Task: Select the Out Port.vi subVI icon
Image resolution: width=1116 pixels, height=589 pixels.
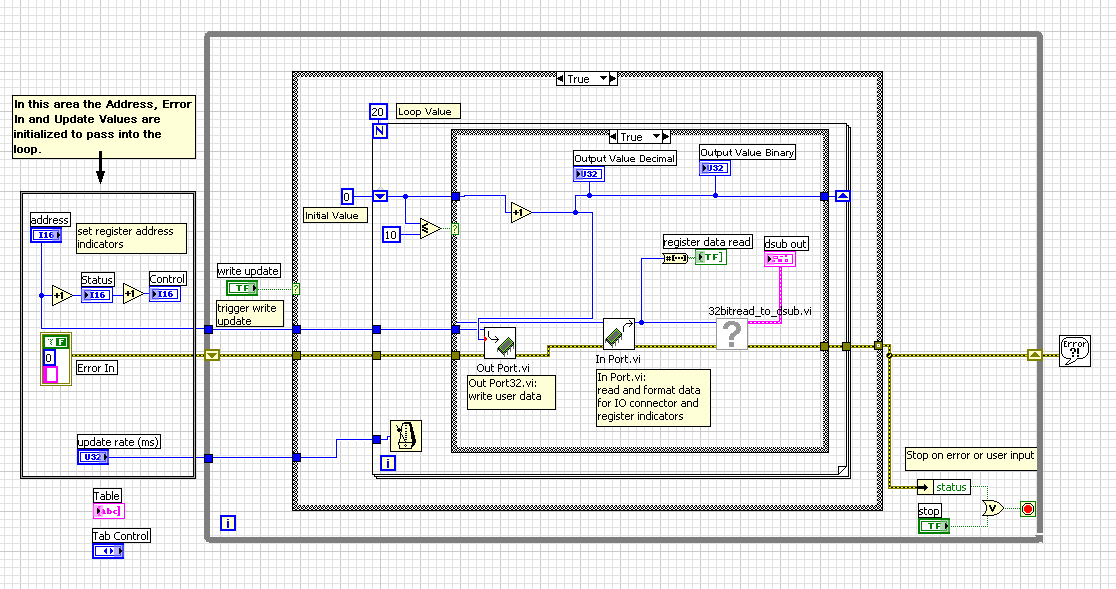Action: click(x=500, y=343)
